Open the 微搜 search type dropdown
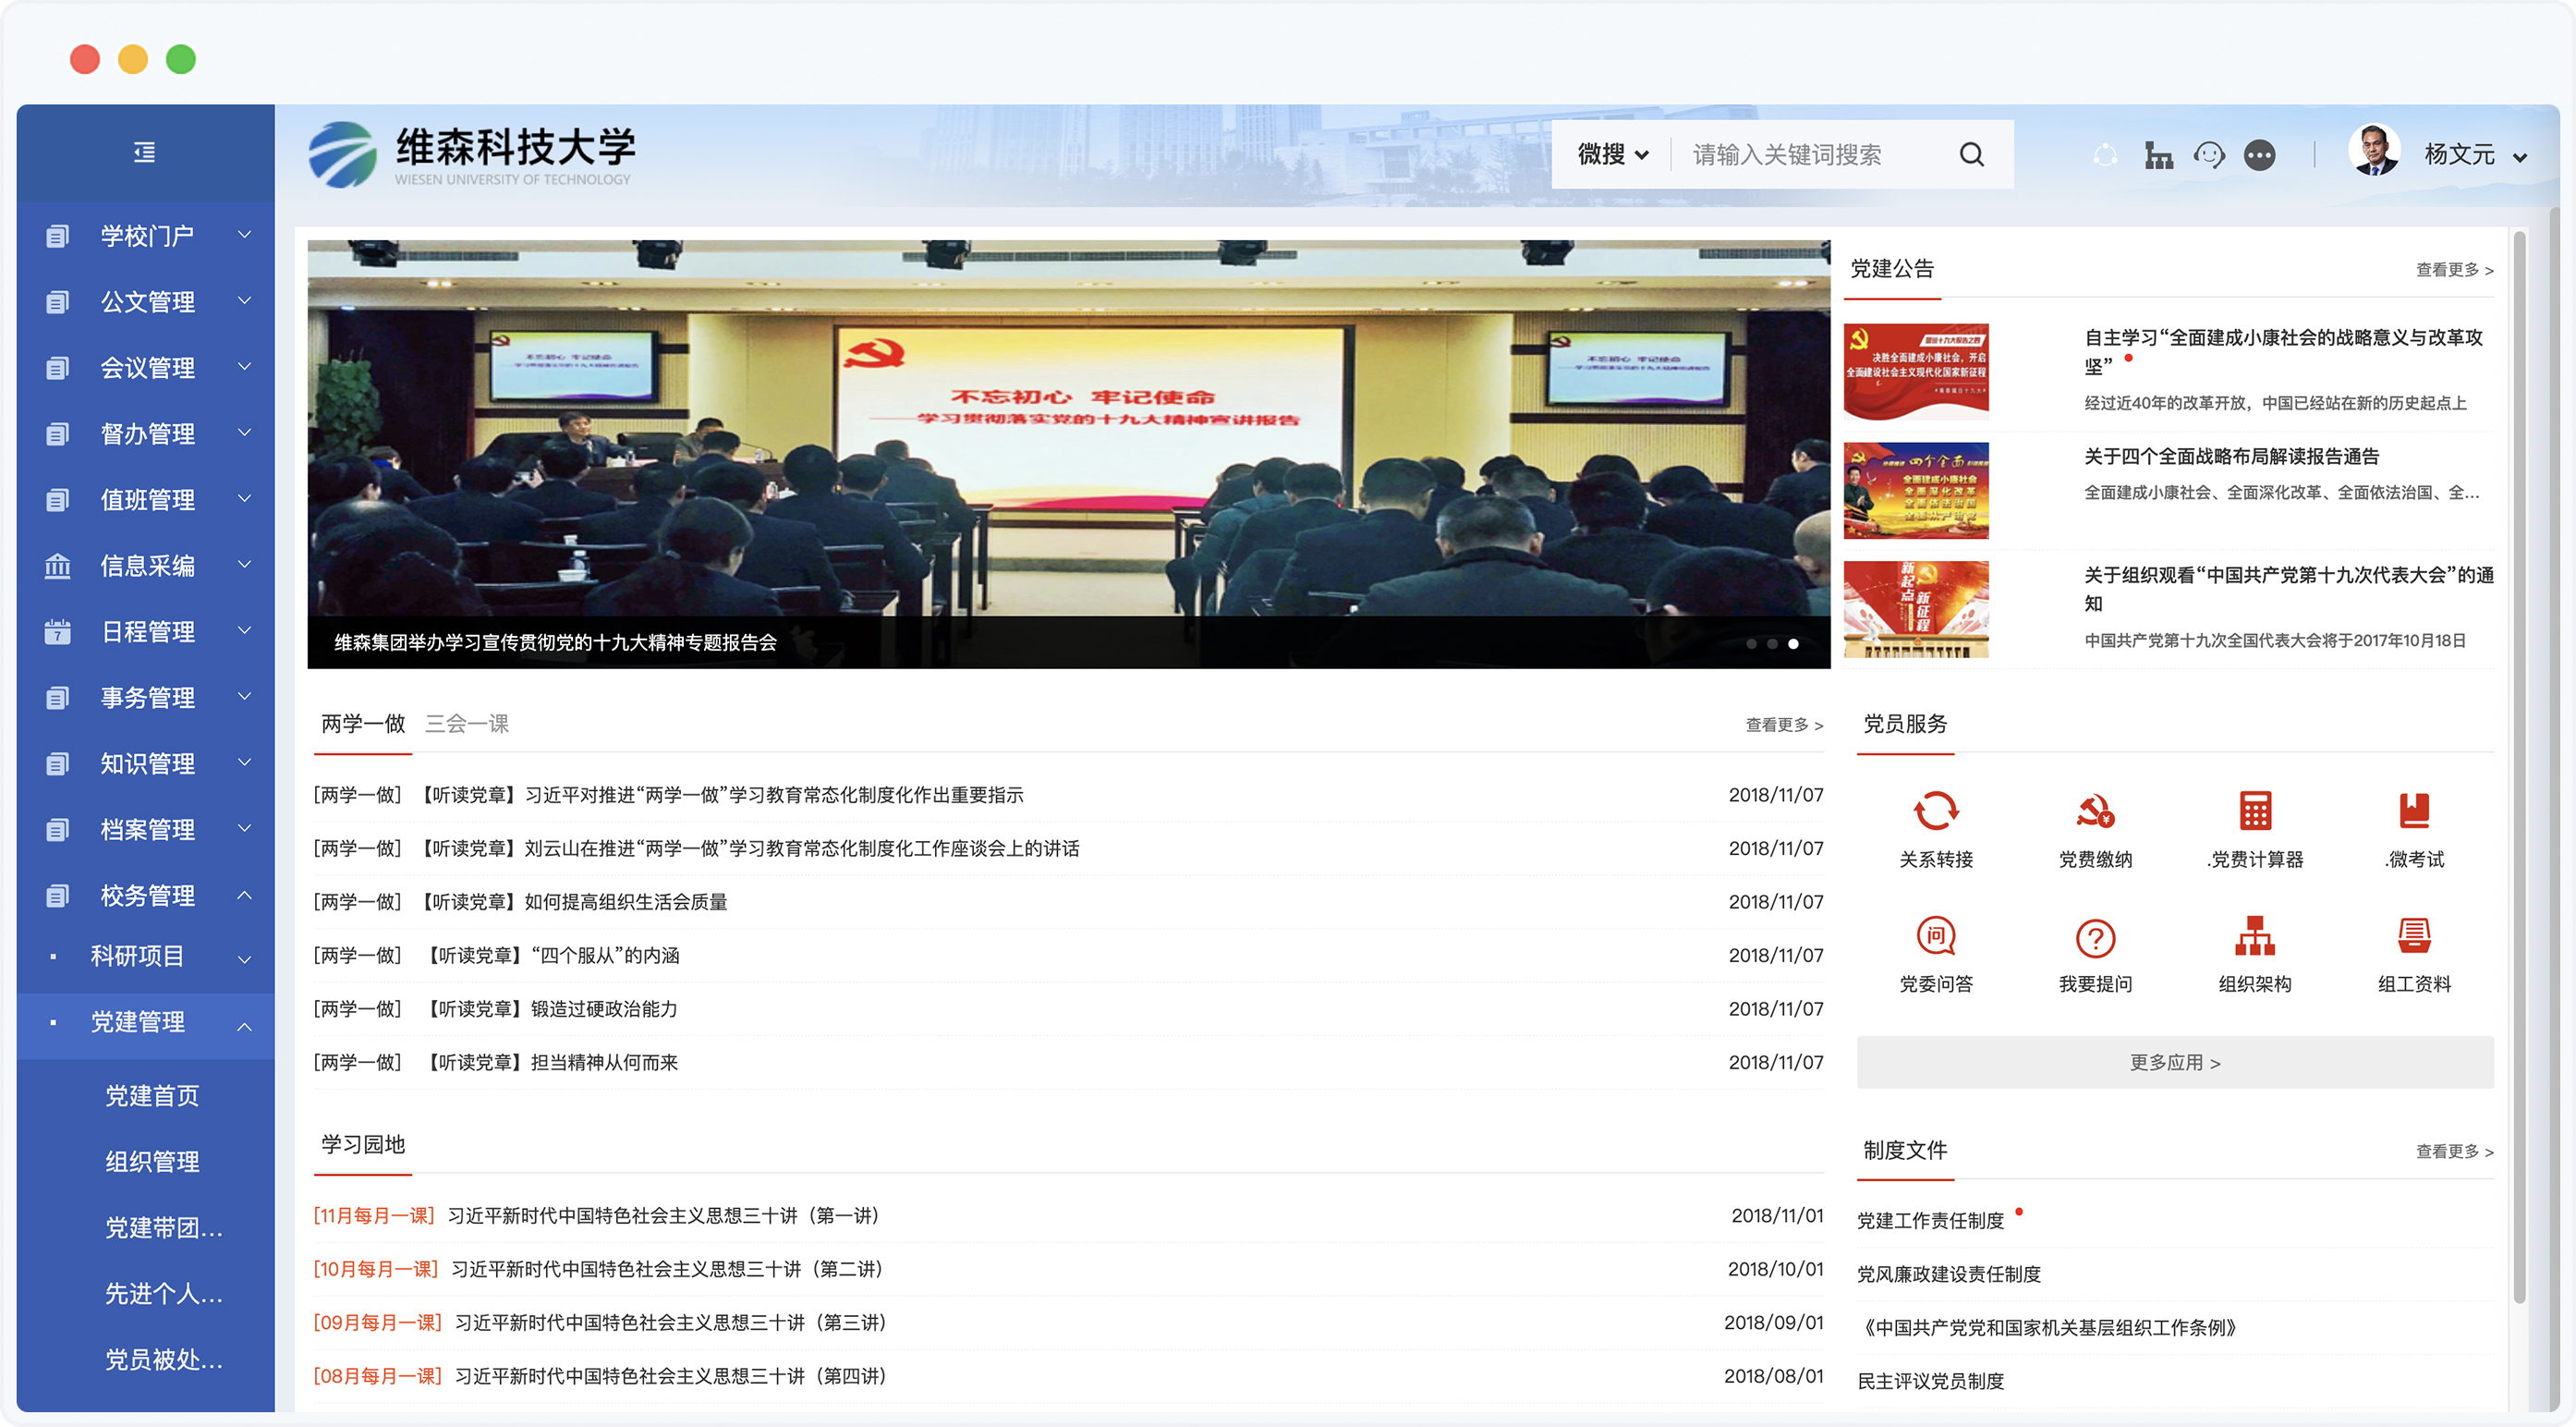 [1612, 154]
